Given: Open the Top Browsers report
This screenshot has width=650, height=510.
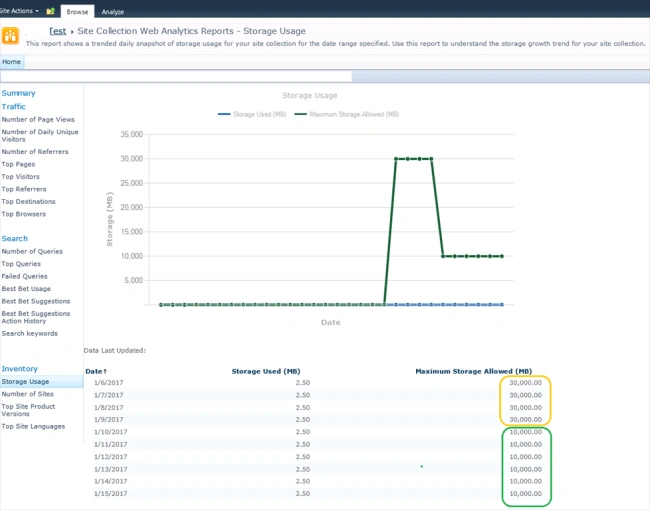Looking at the screenshot, I should click(24, 214).
